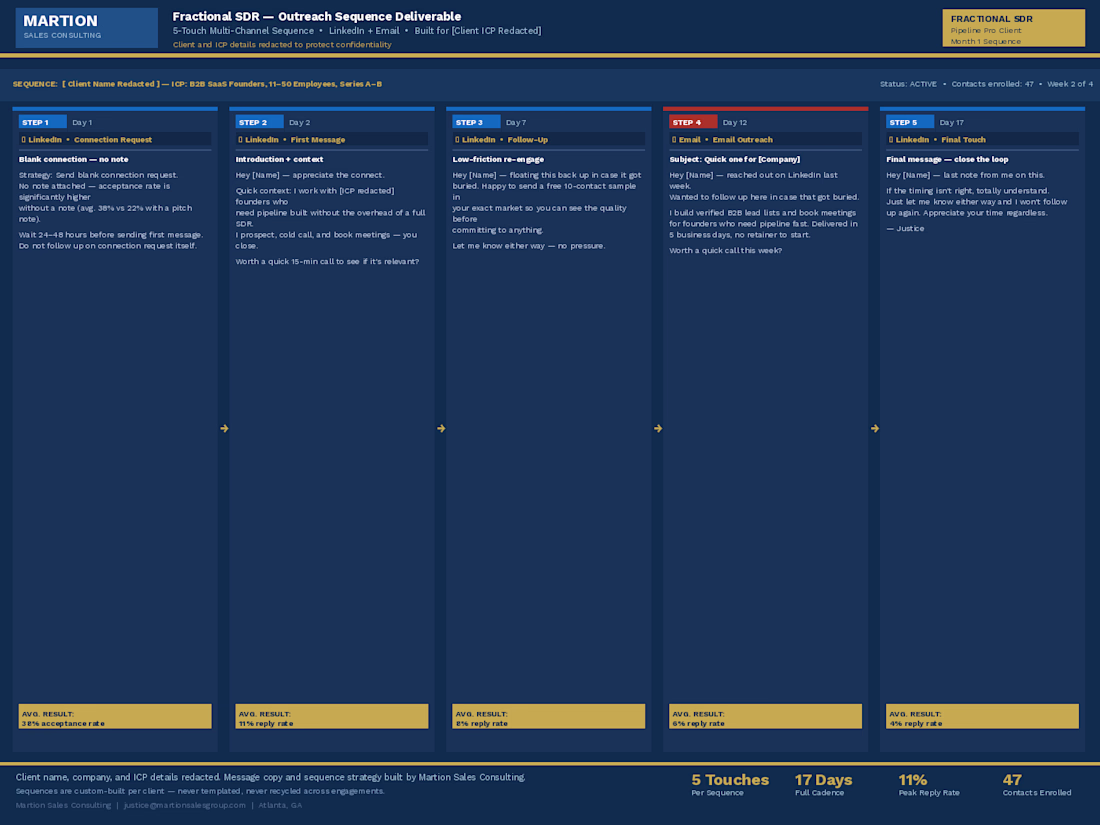Select the blue STEP 5 badge
1100x825 pixels.
[909, 122]
